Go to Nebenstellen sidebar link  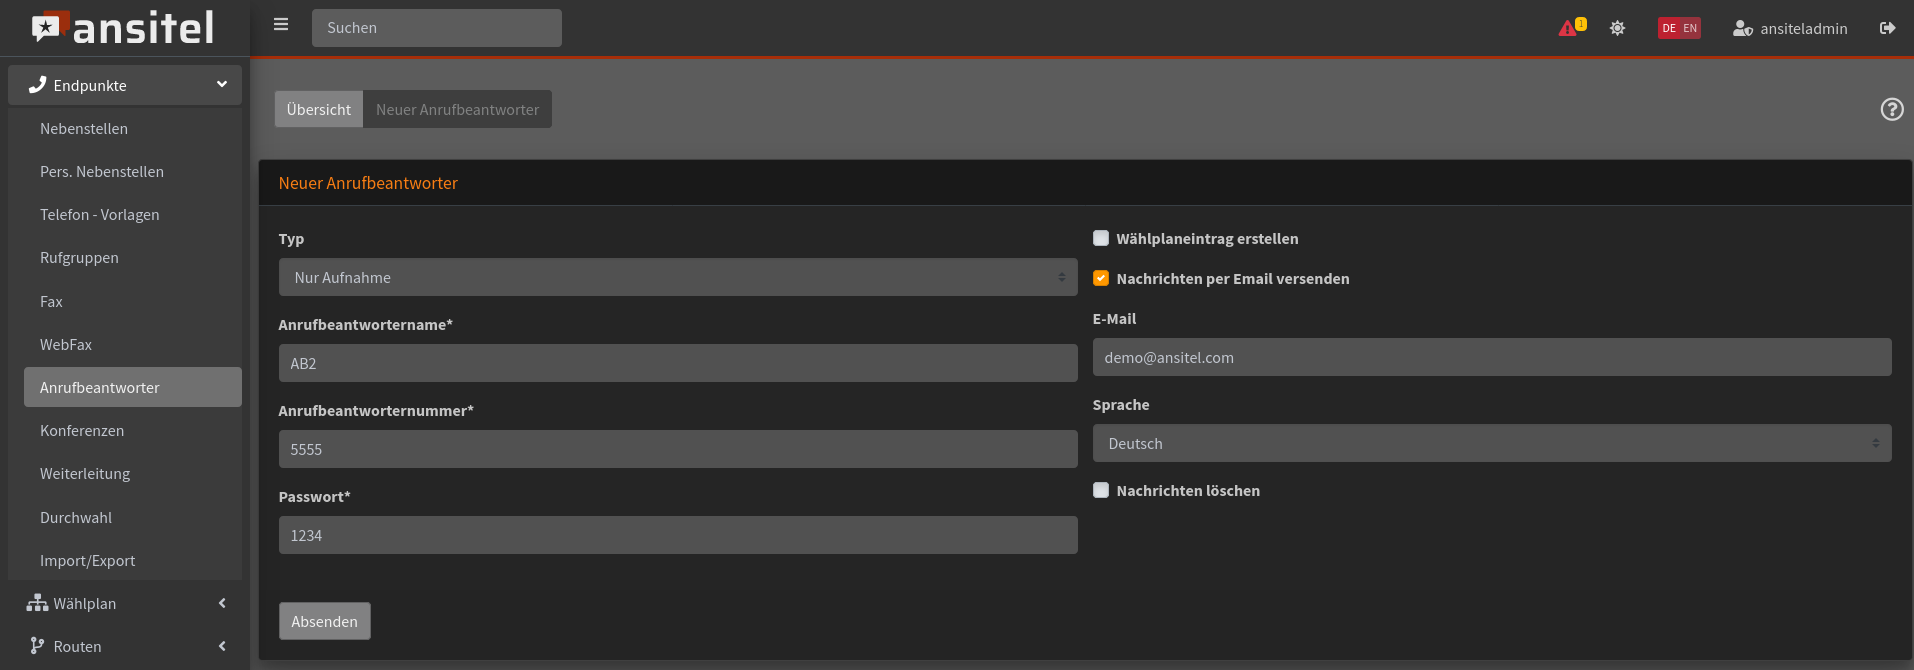pos(84,128)
